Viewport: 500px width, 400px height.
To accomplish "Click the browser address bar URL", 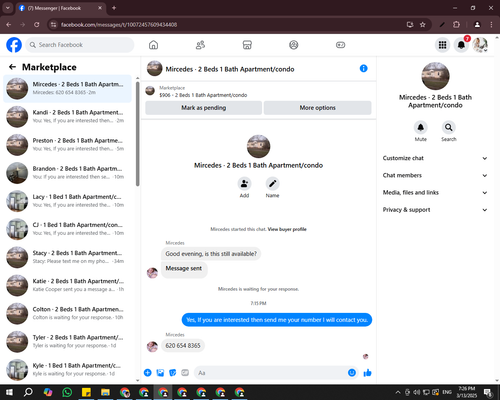I will 119,25.
